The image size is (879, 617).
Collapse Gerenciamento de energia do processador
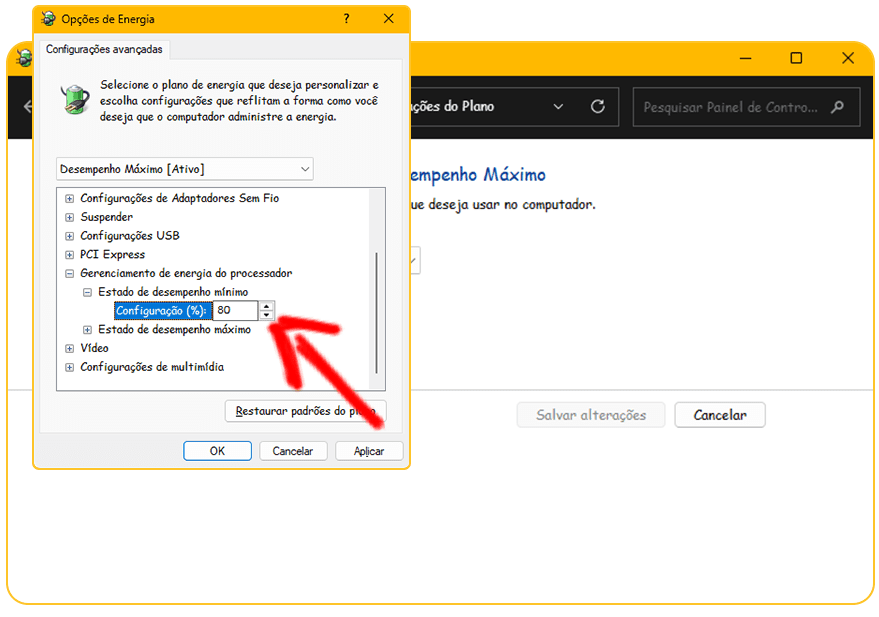click(x=70, y=273)
